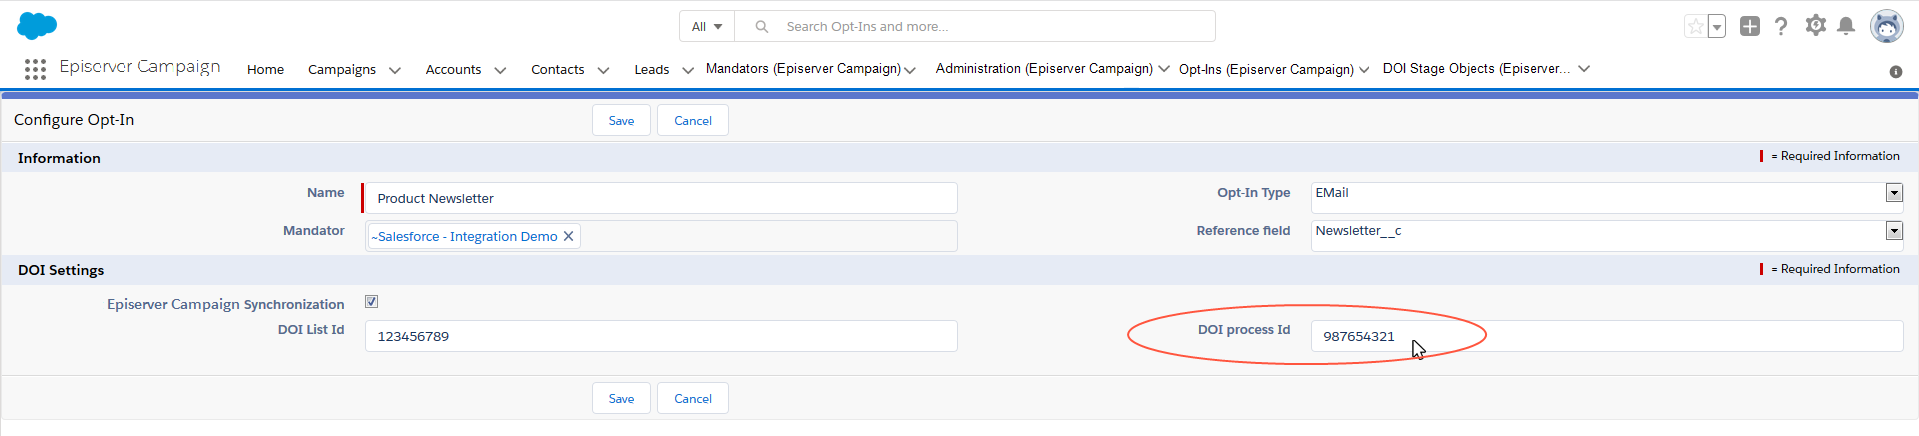Open the notifications bell icon

(x=1846, y=26)
